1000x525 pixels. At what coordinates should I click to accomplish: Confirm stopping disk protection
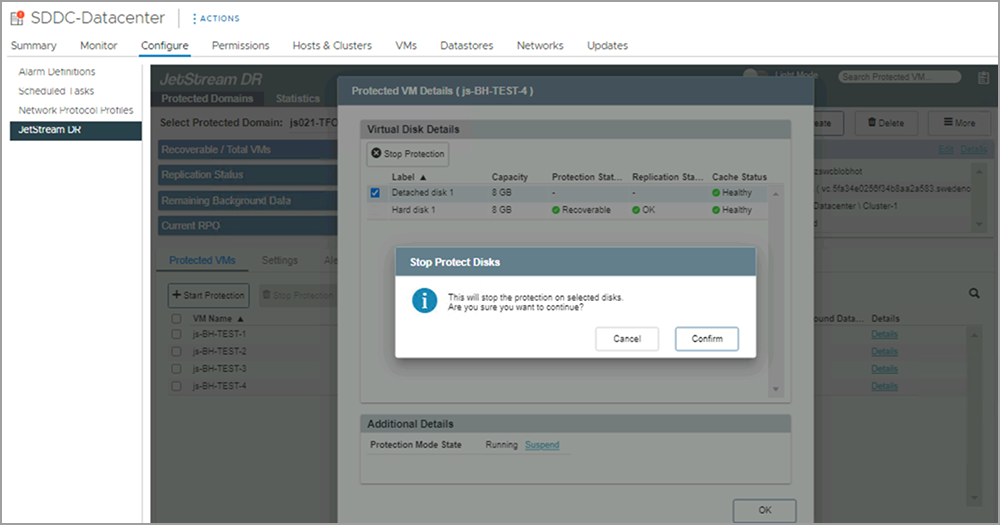coord(706,339)
